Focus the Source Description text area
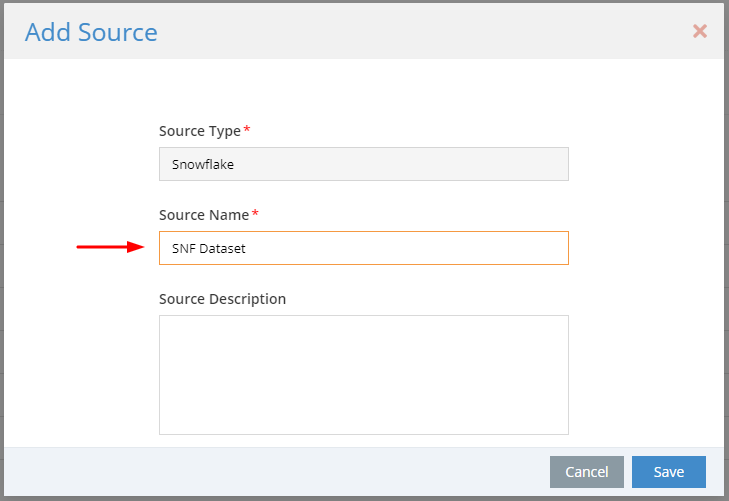Image resolution: width=729 pixels, height=501 pixels. pyautogui.click(x=364, y=375)
